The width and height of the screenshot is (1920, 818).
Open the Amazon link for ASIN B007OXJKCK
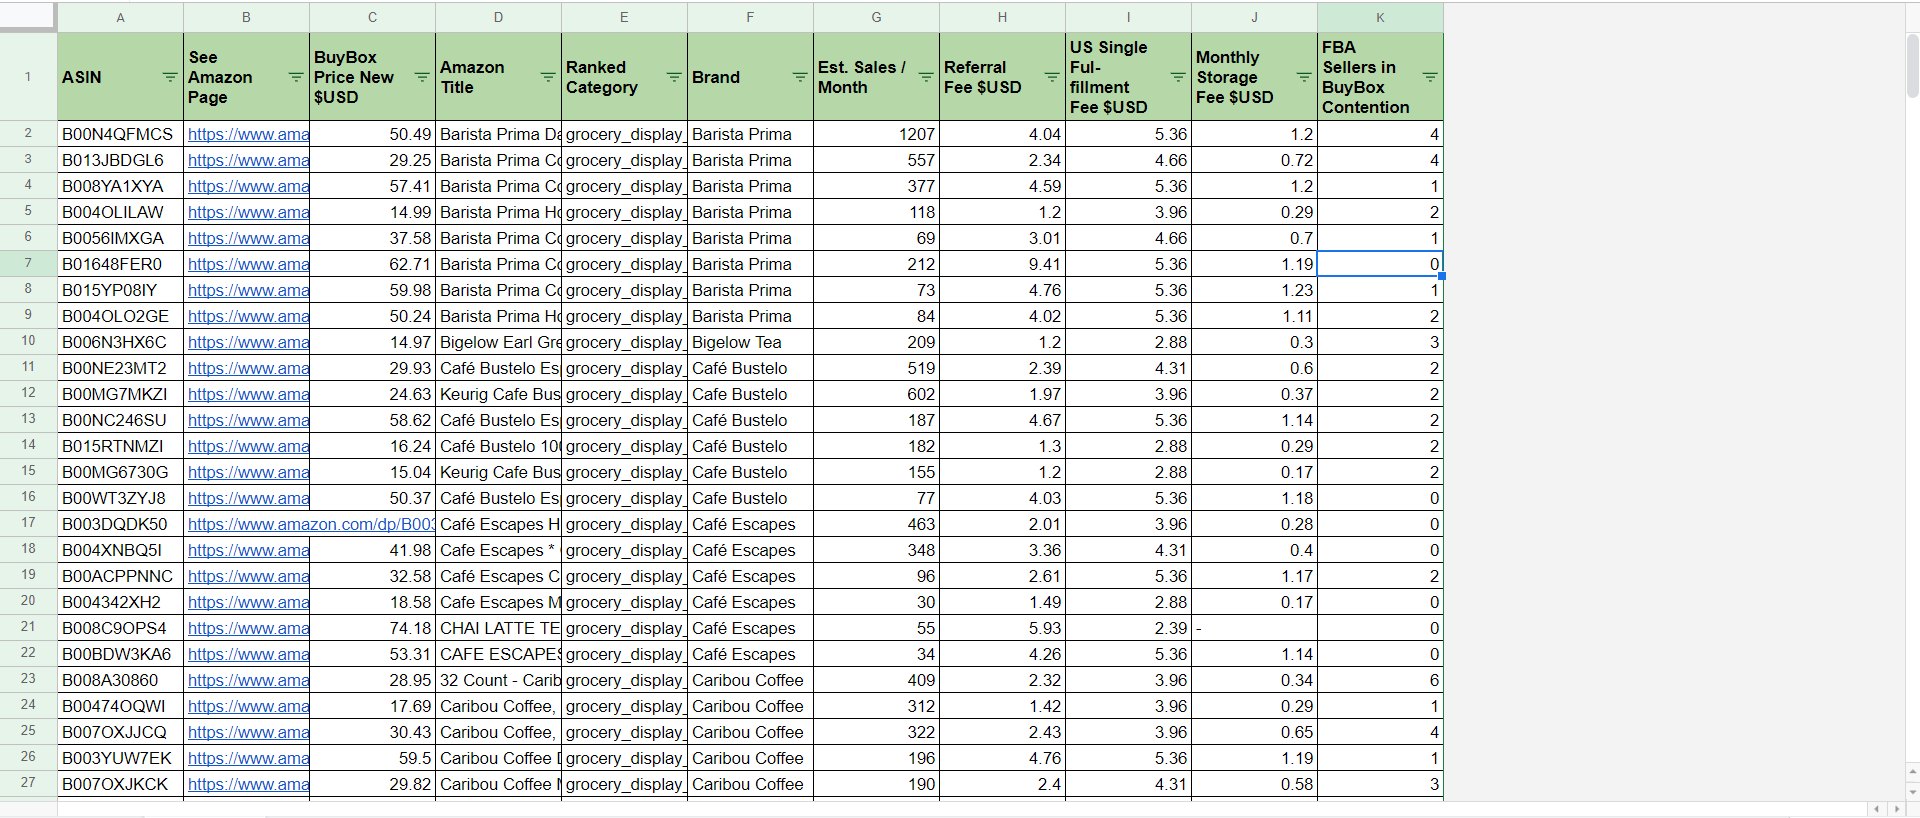(x=248, y=784)
